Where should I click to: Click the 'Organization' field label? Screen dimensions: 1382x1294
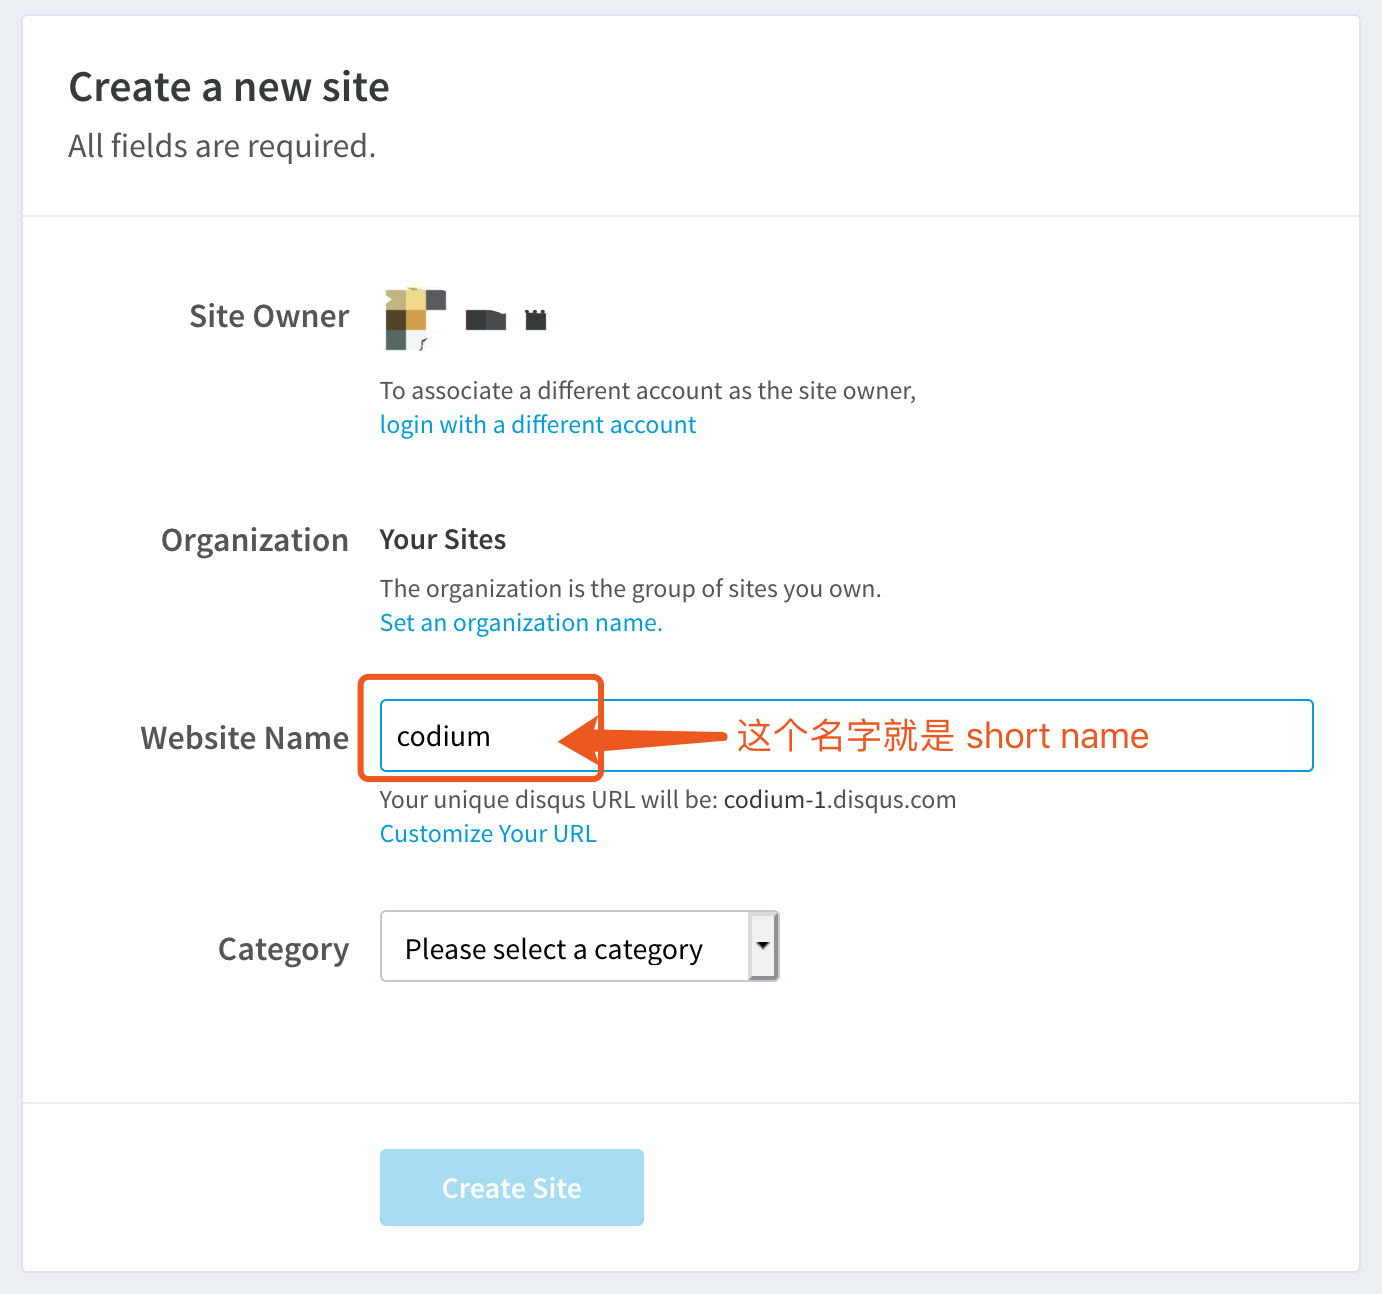click(x=255, y=541)
